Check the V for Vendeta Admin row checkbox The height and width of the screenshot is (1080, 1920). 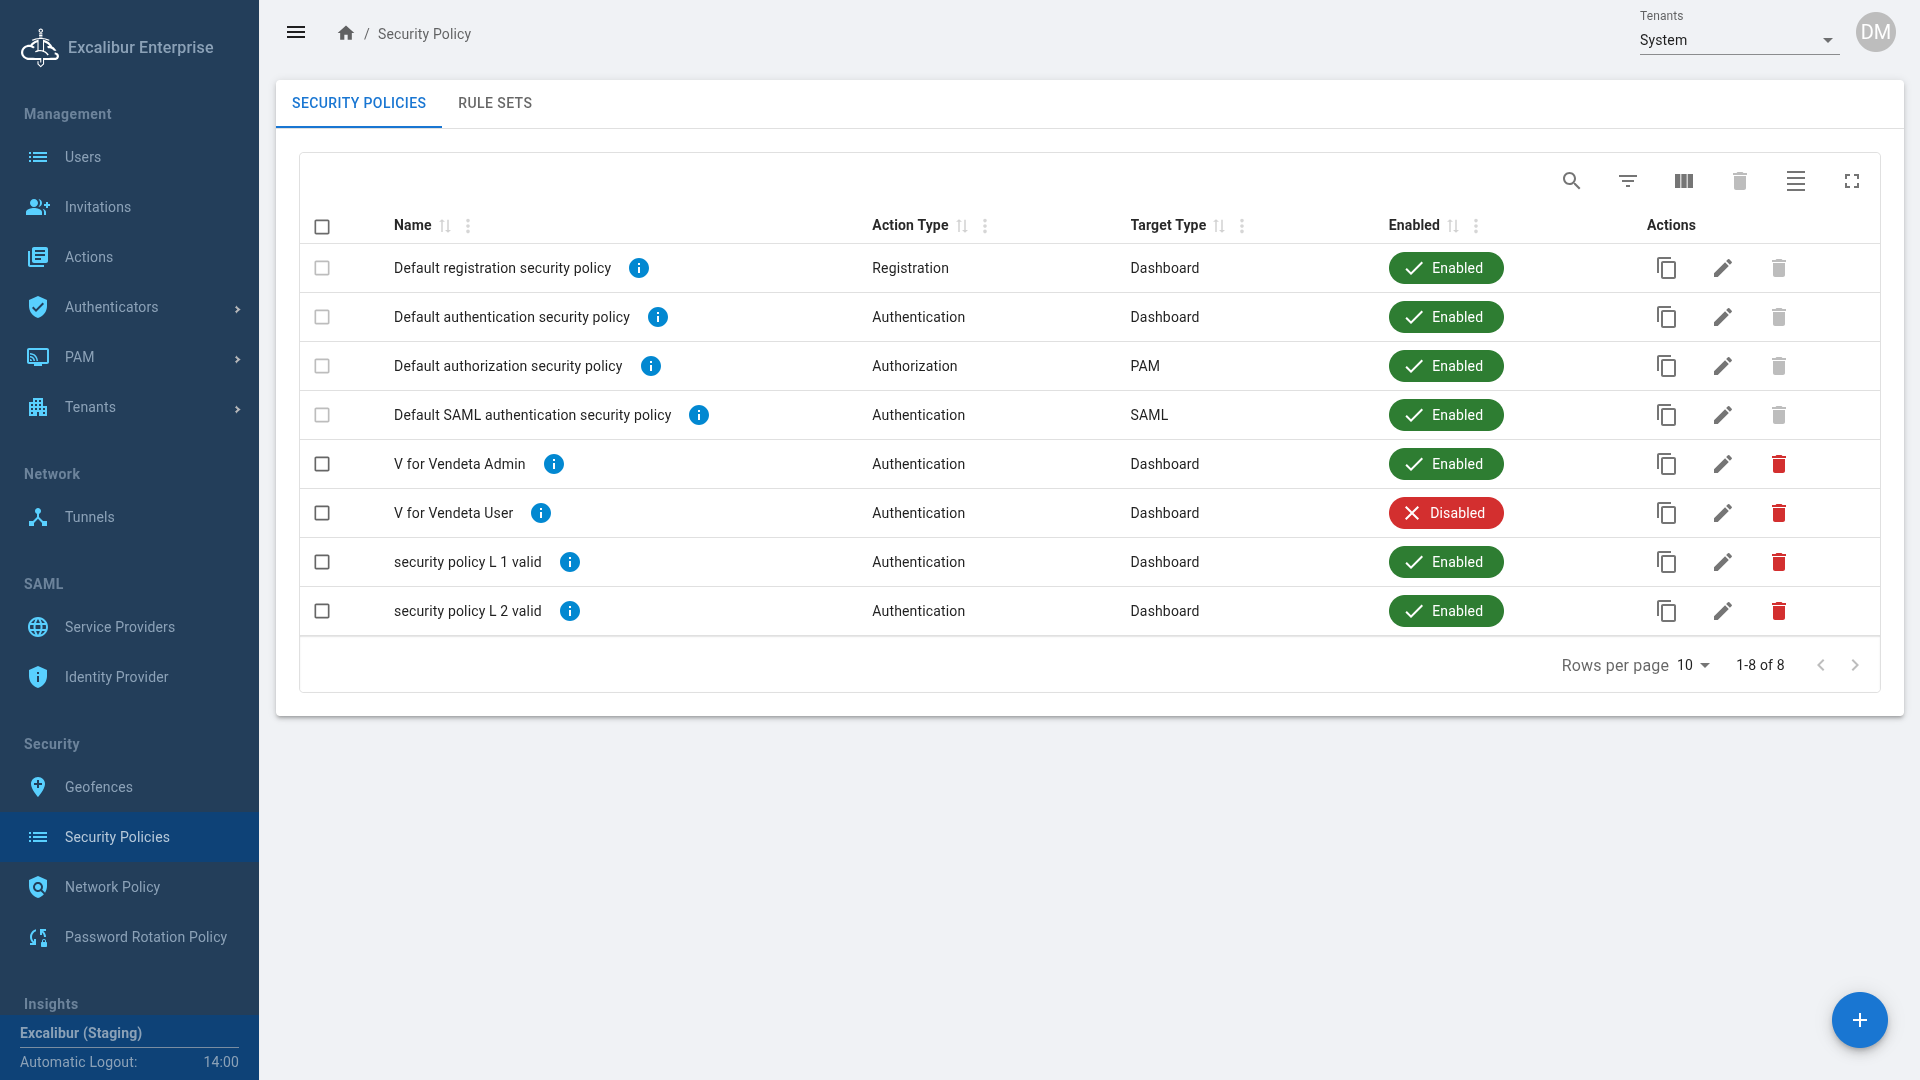click(x=322, y=464)
